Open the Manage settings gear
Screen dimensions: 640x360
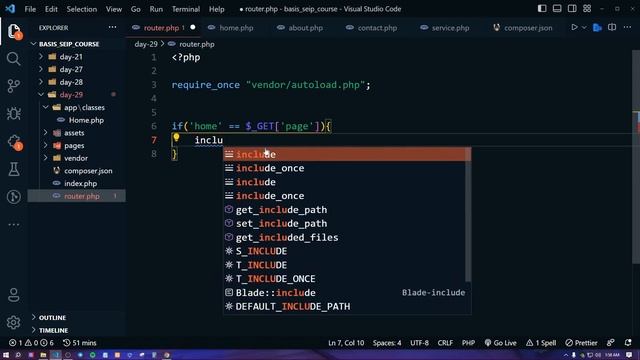[13, 322]
